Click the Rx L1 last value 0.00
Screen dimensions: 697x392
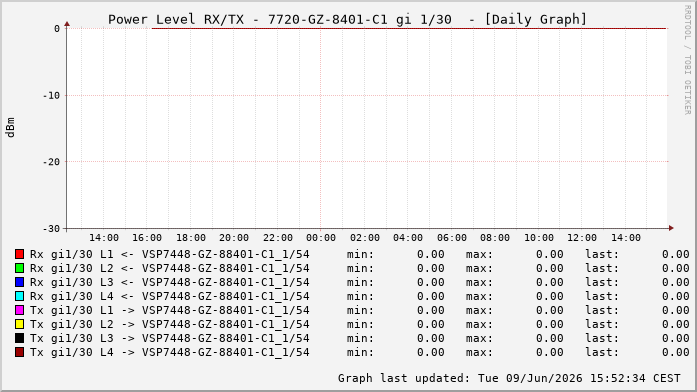(676, 254)
